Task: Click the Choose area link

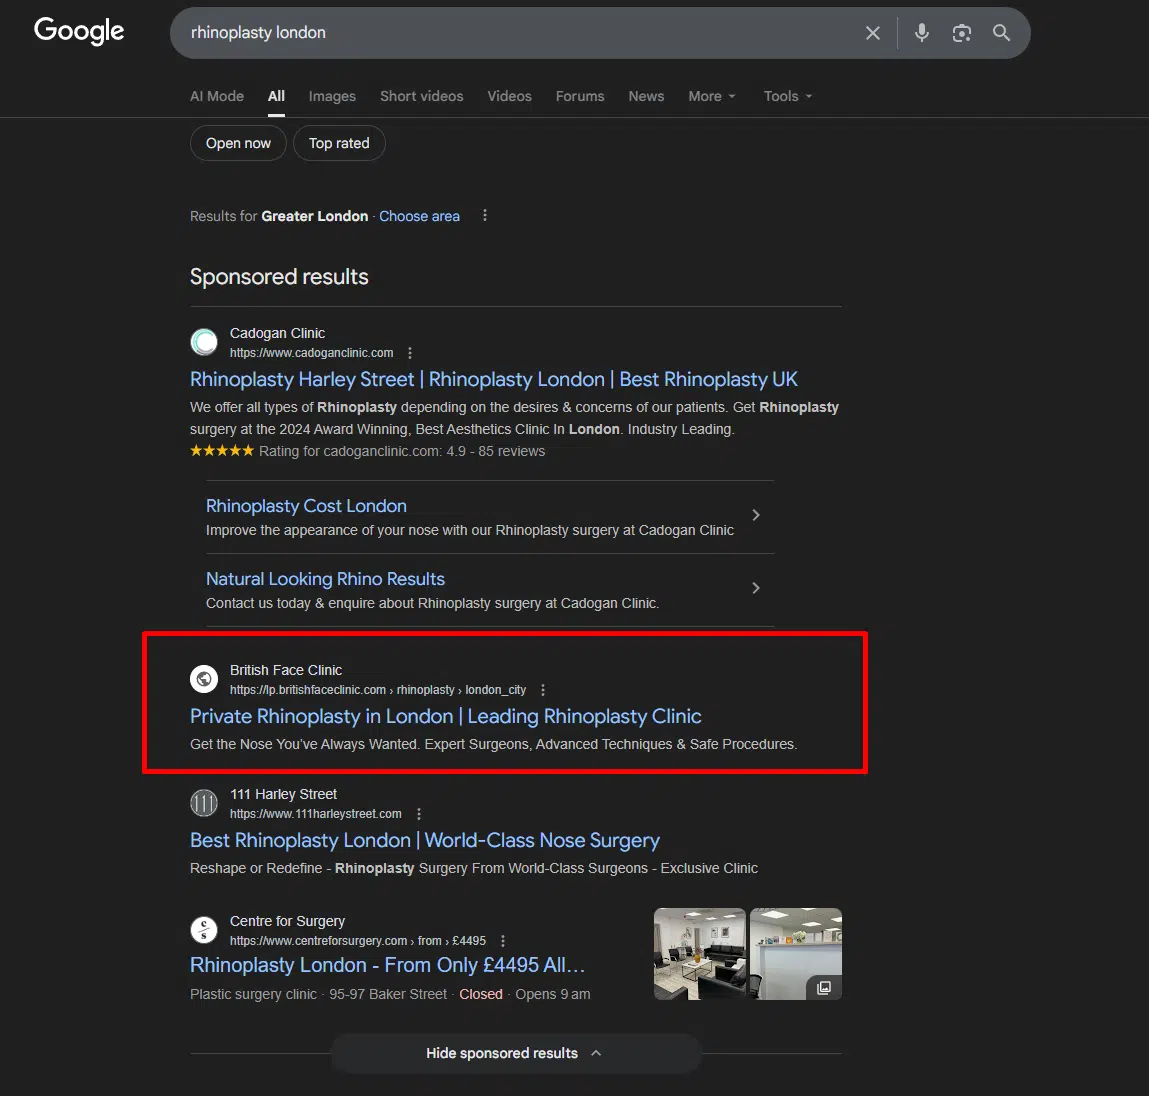Action: click(419, 216)
